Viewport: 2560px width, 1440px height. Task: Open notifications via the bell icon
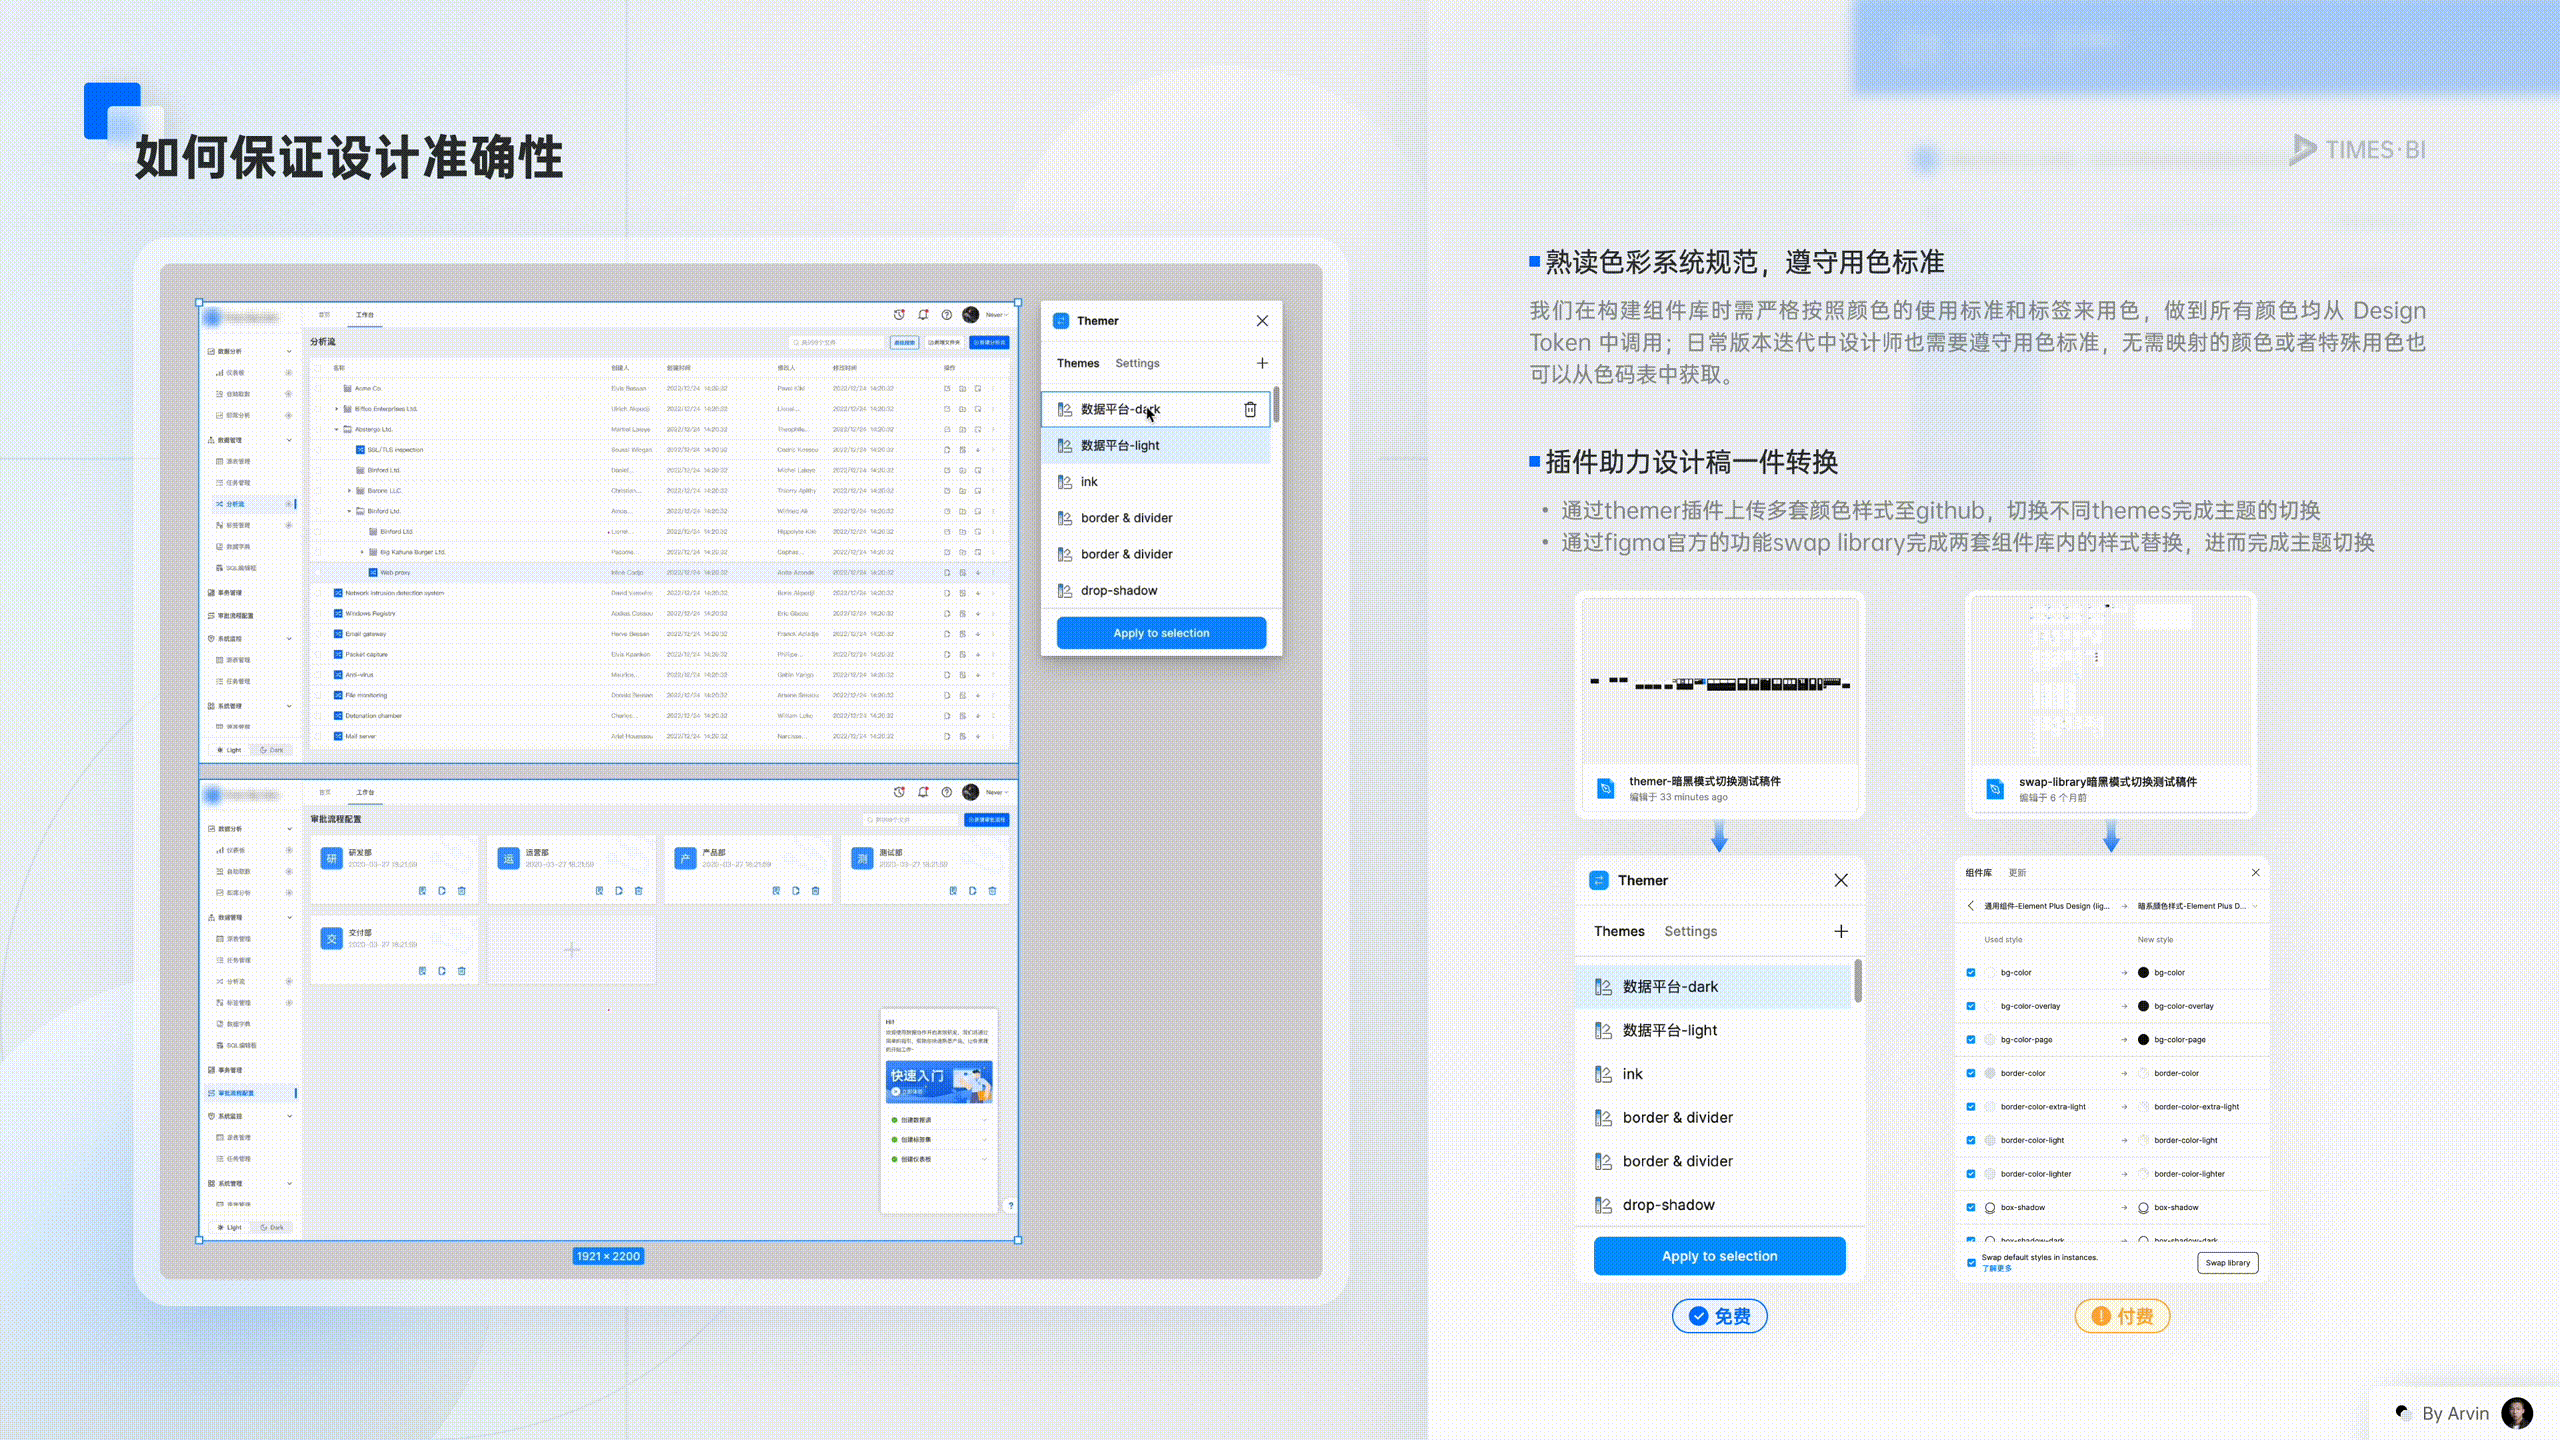(923, 315)
